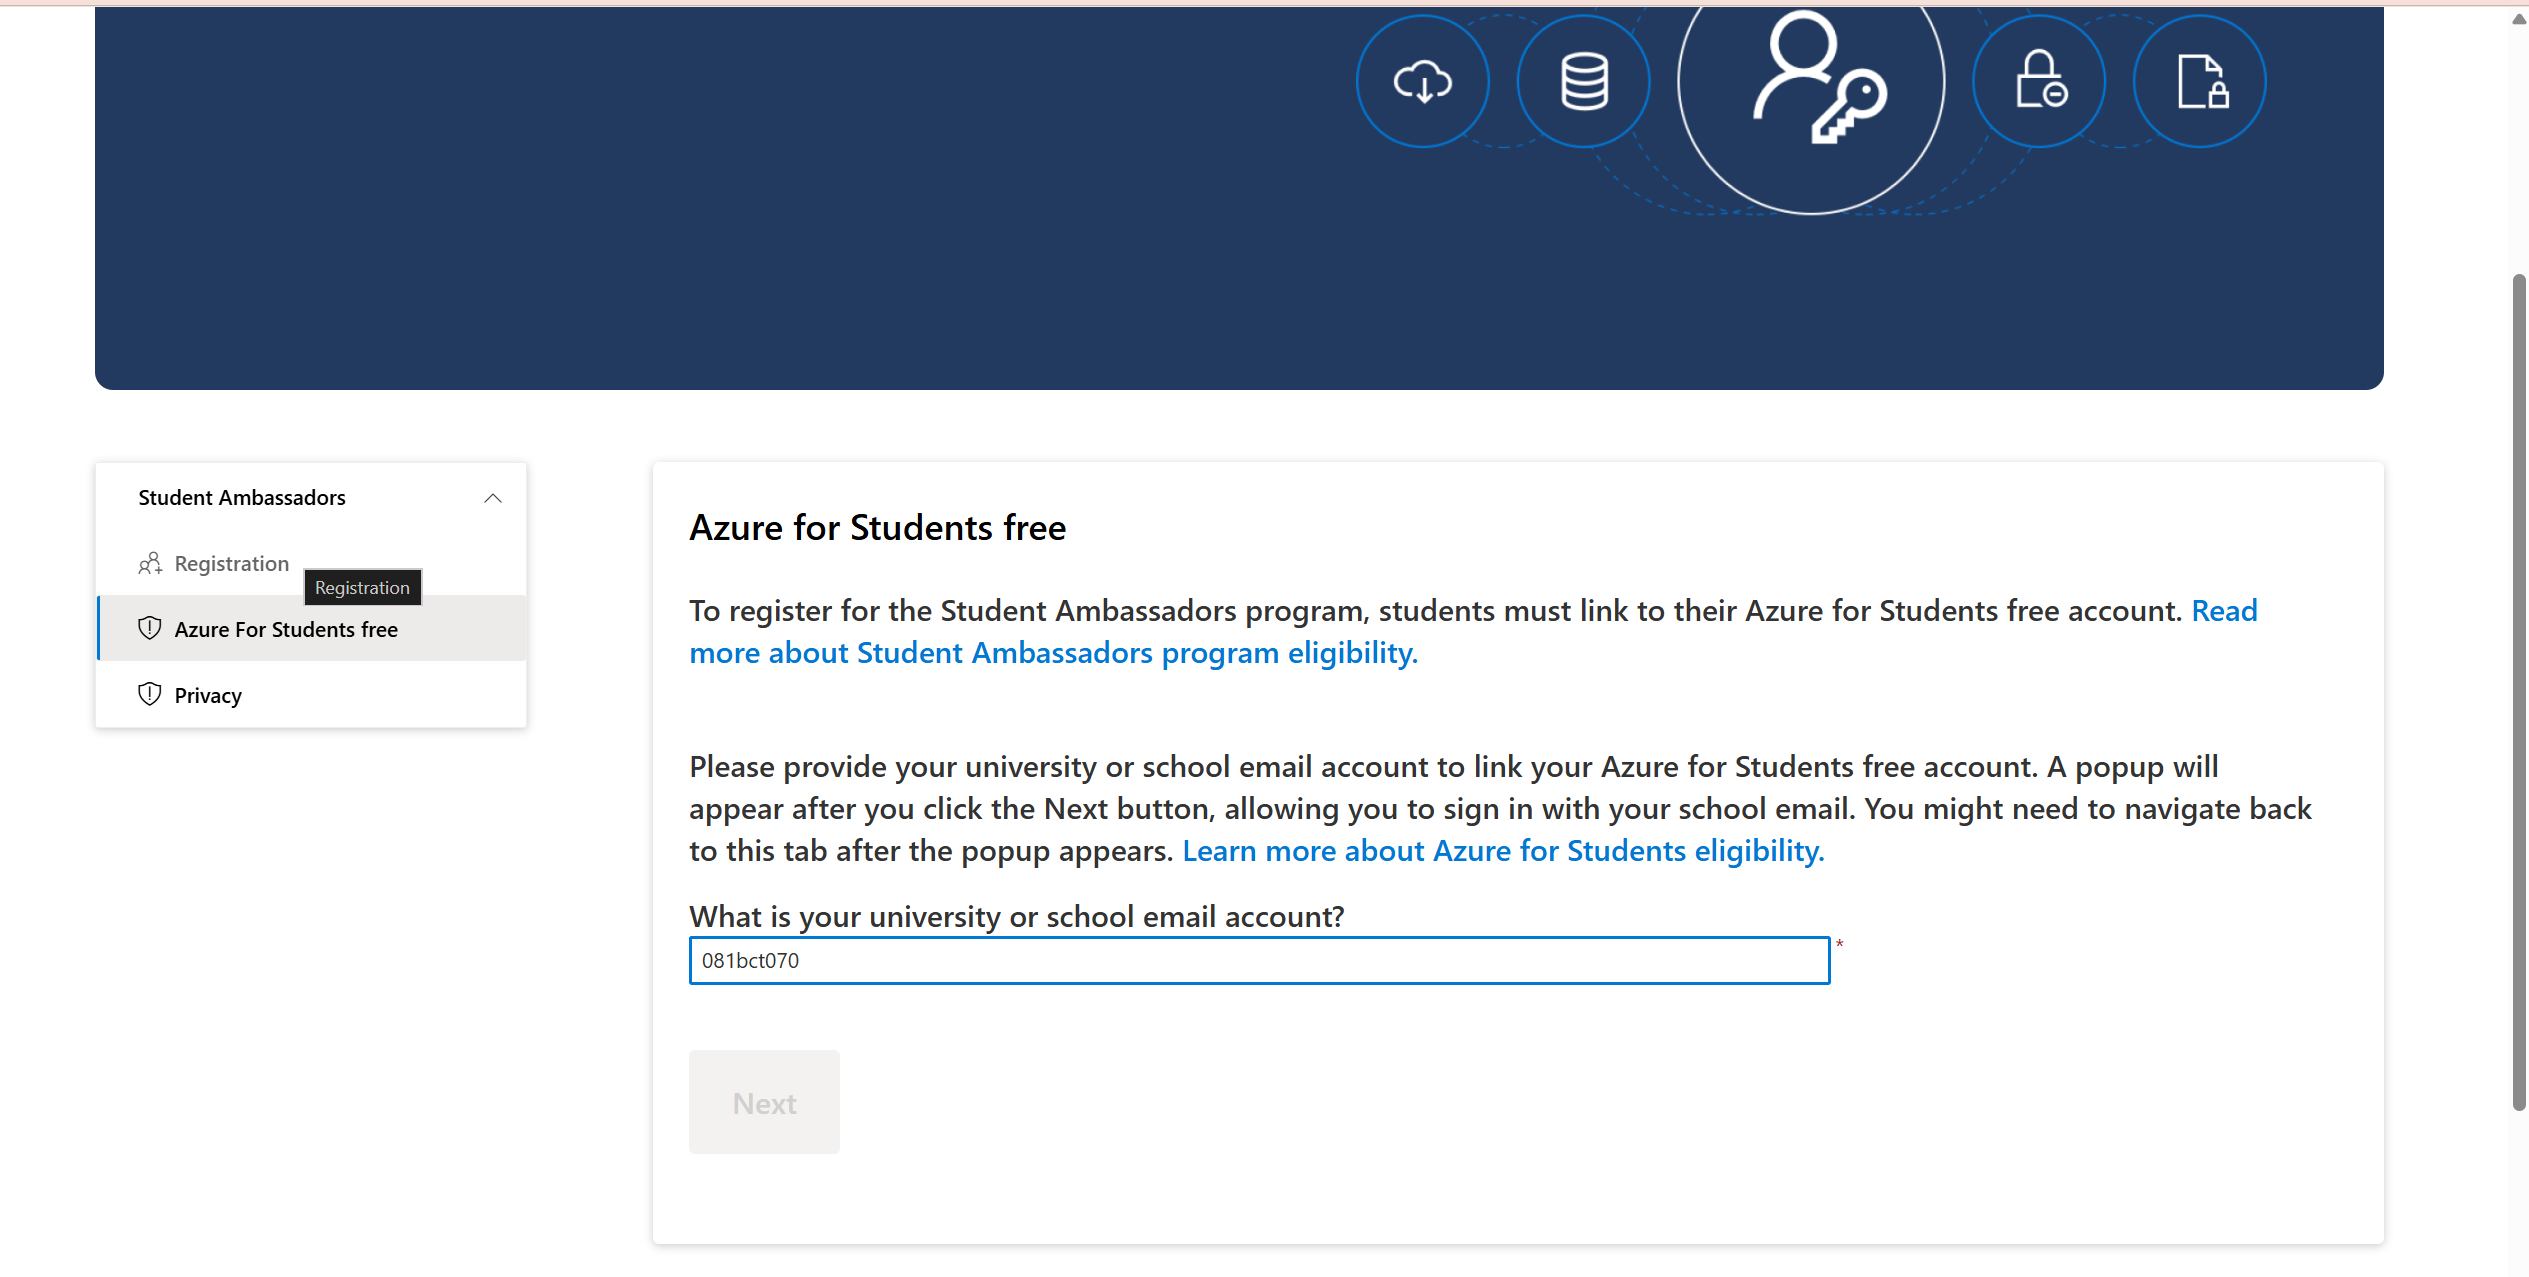Click the padlock icon in banner
This screenshot has width=2529, height=1277.
(2040, 80)
